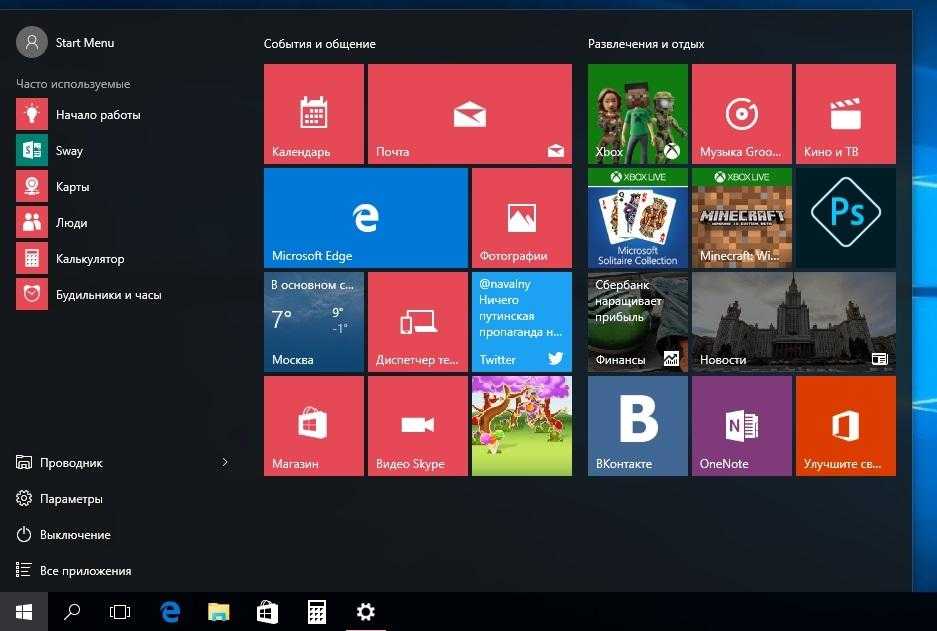Screen dimensions: 937x631
Task: Open the Выключение power options
Action: [75, 535]
